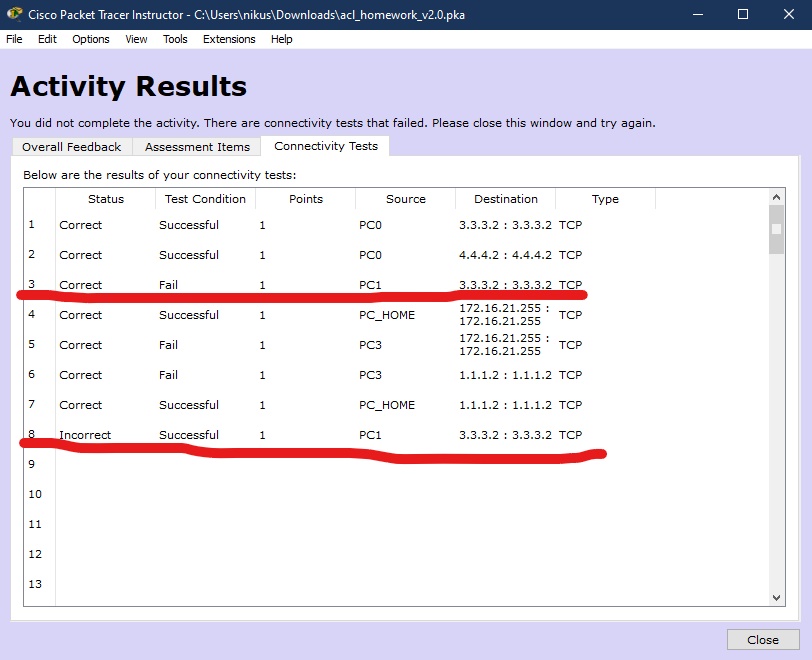Click destination 4.4.4.2 : 4.4.4.2 in row 2

tap(505, 255)
